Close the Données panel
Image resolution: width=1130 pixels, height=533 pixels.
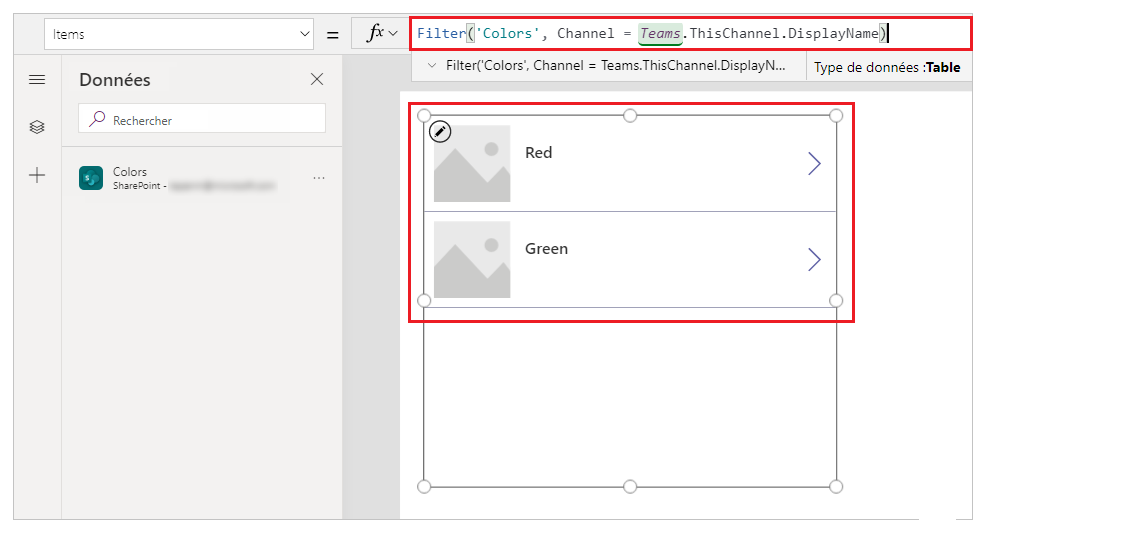(316, 79)
